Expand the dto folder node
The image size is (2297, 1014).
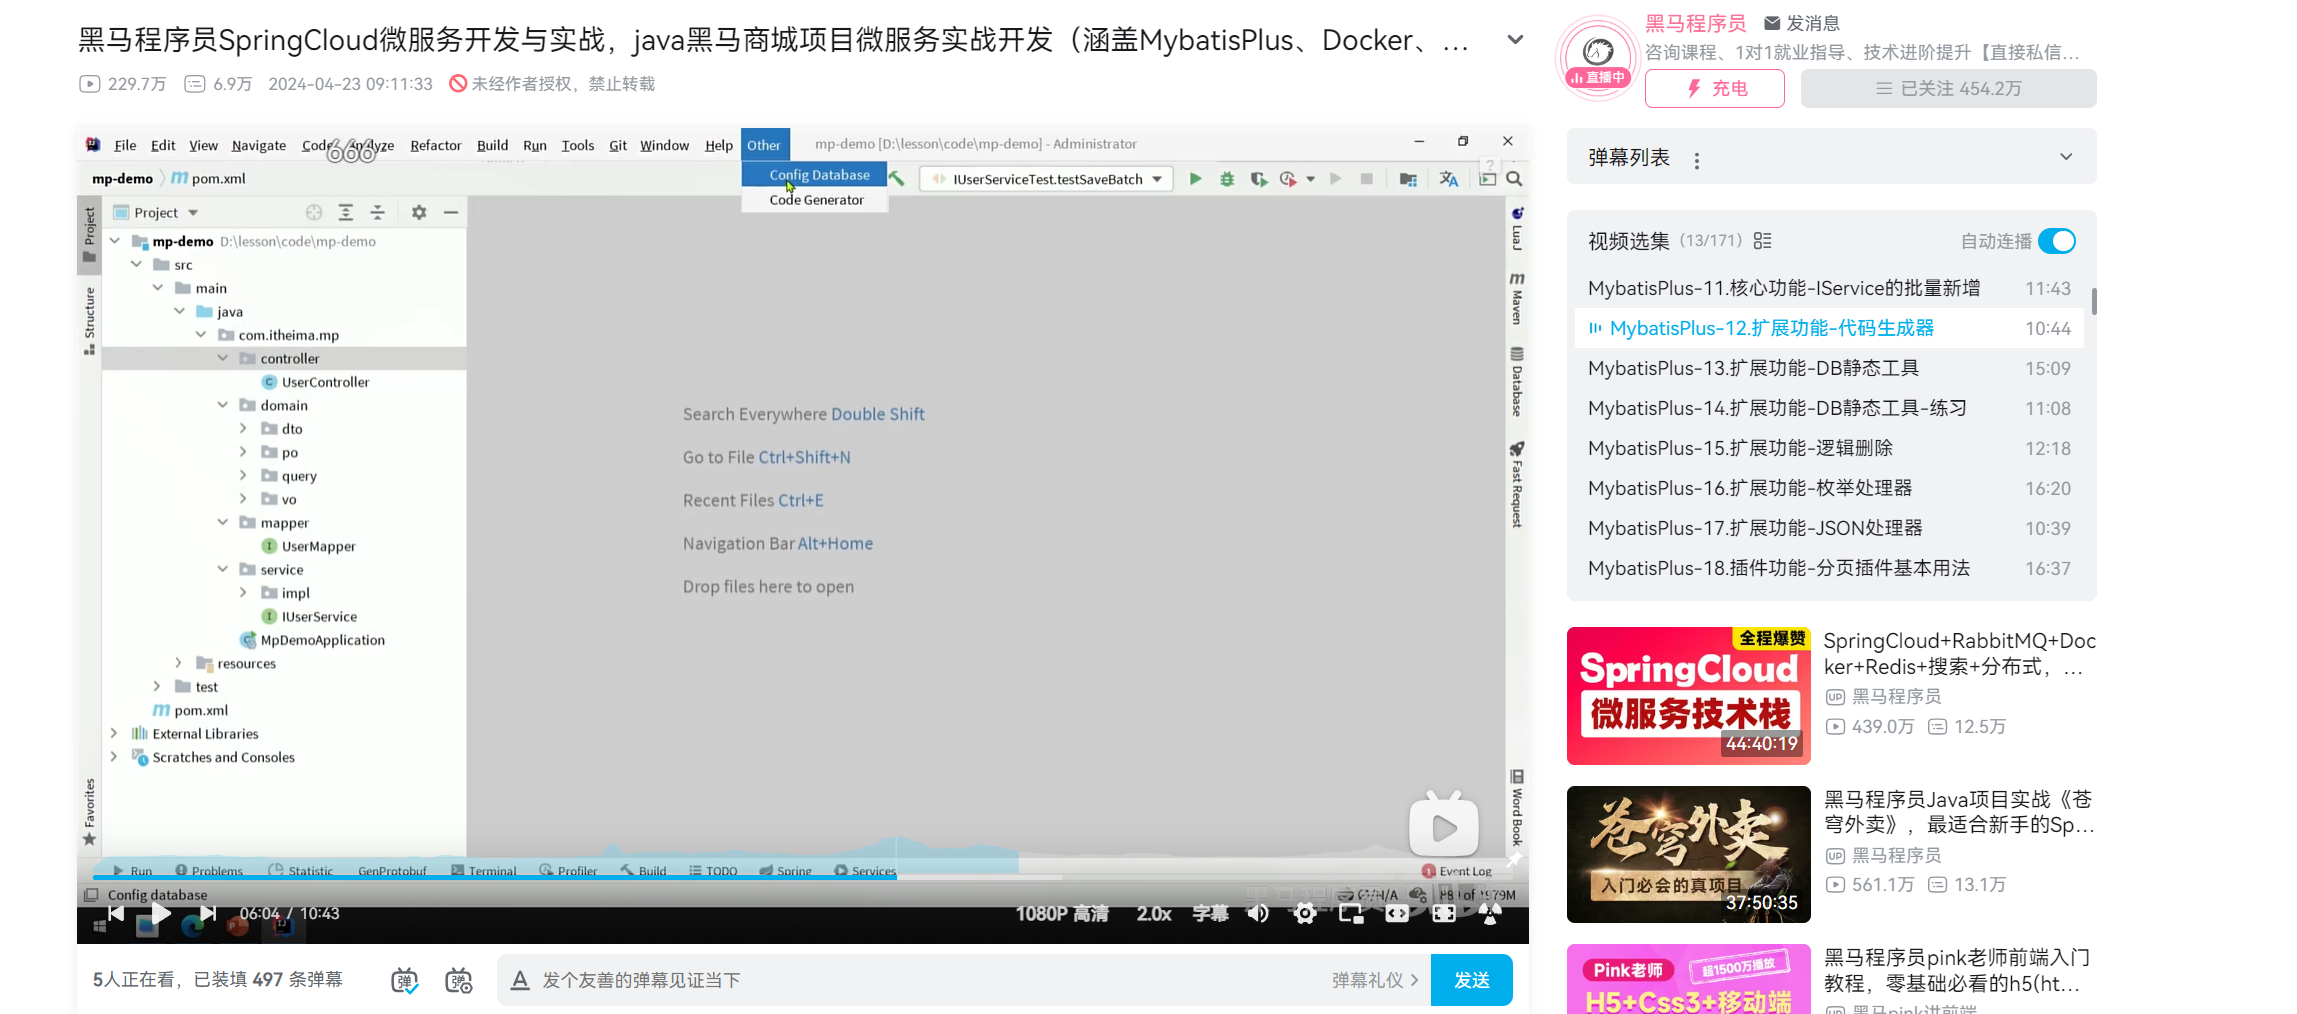pos(243,428)
